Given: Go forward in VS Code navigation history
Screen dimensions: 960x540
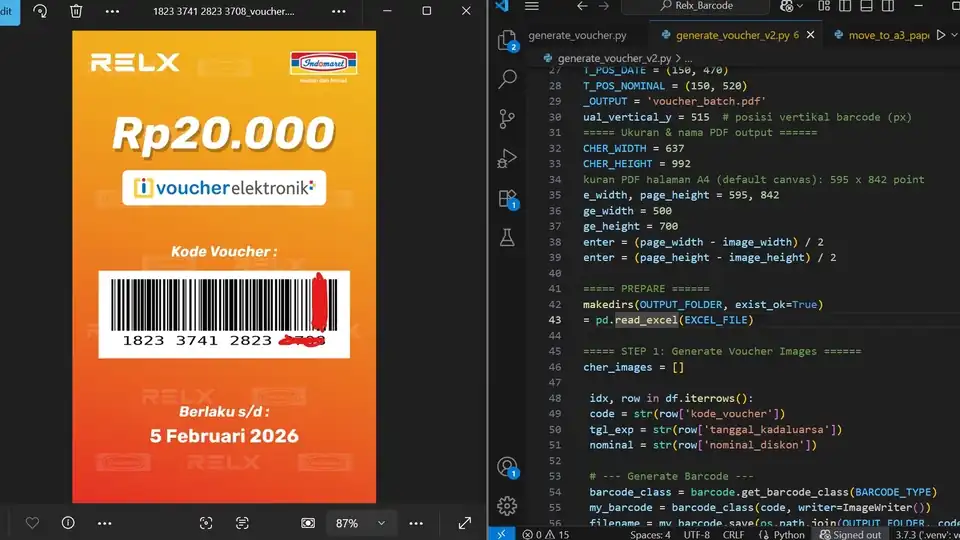Looking at the screenshot, I should click(x=604, y=6).
